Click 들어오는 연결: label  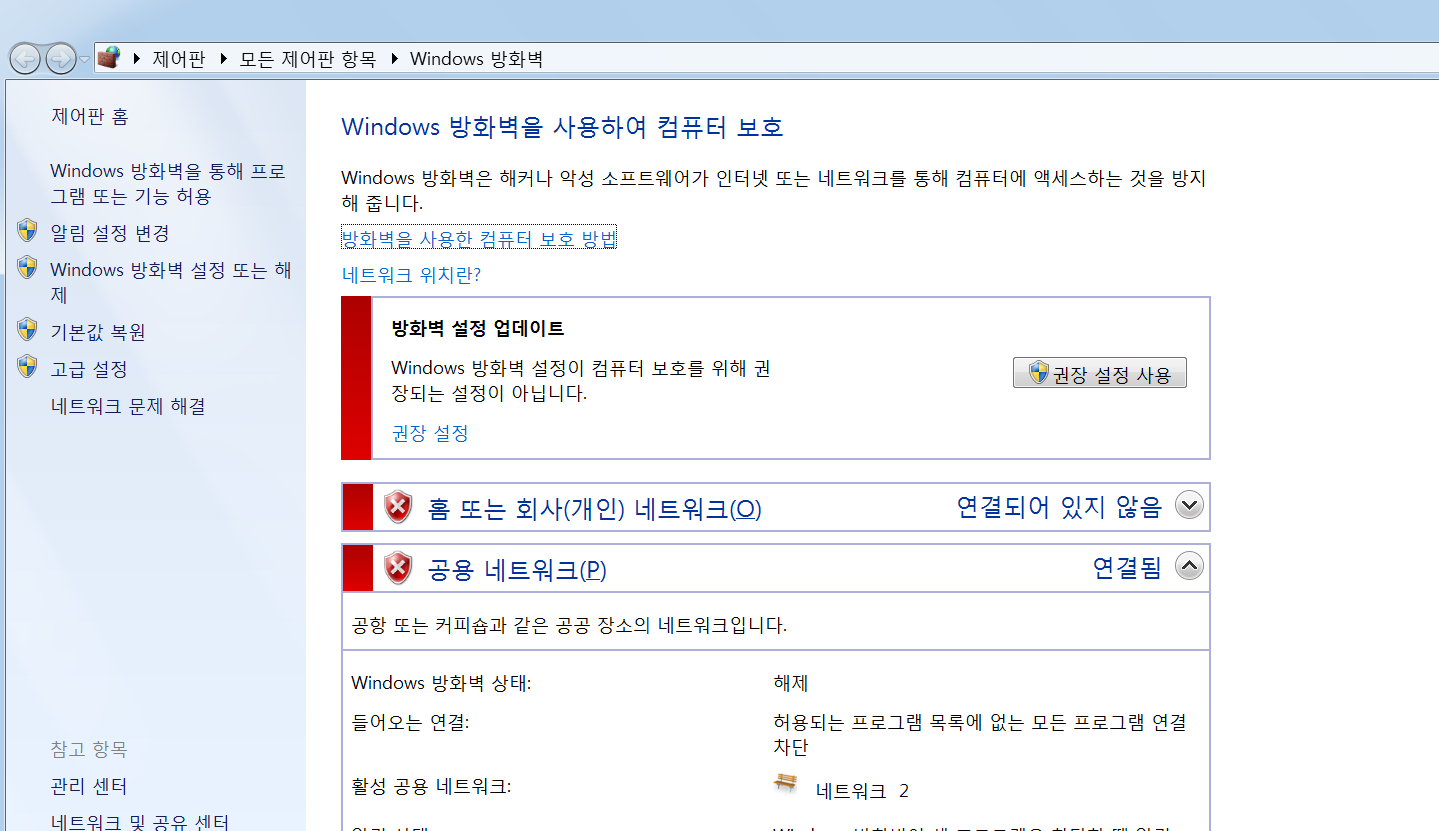pyautogui.click(x=410, y=721)
